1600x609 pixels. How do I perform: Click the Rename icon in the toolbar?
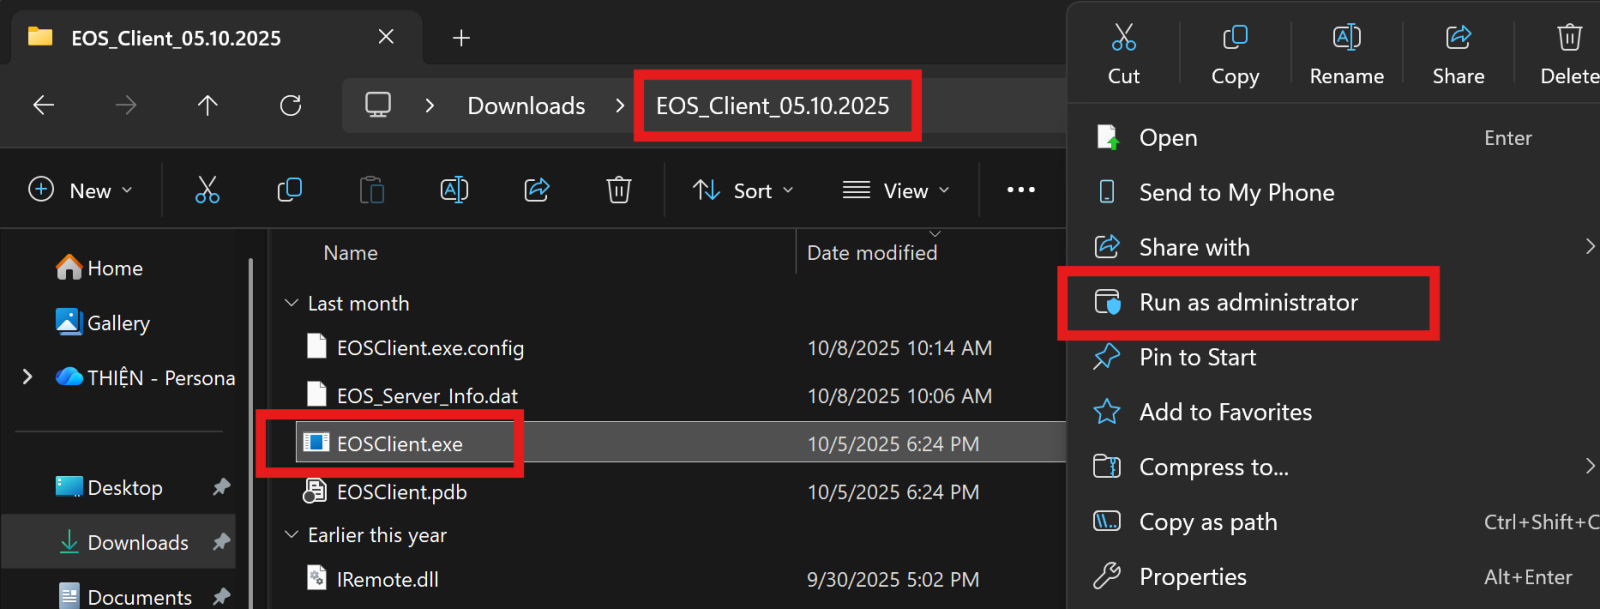pyautogui.click(x=454, y=190)
